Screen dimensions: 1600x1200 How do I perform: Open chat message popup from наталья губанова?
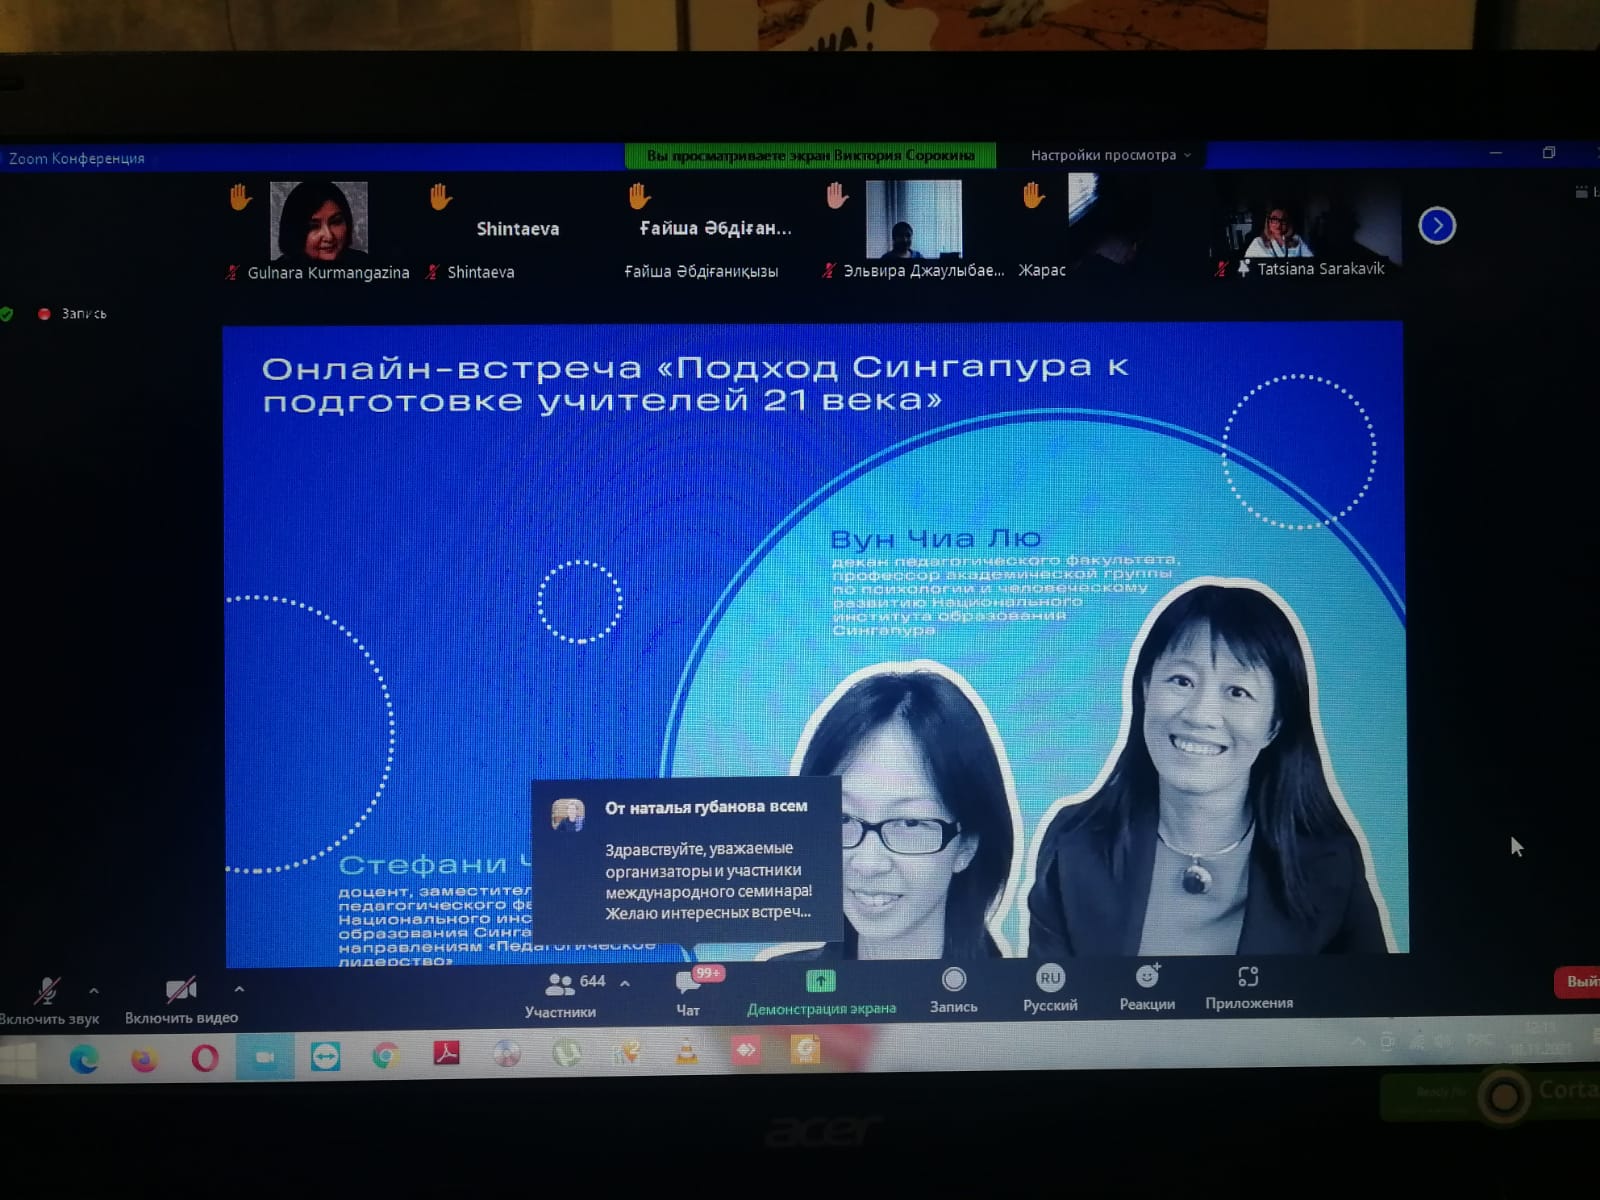coord(688,860)
